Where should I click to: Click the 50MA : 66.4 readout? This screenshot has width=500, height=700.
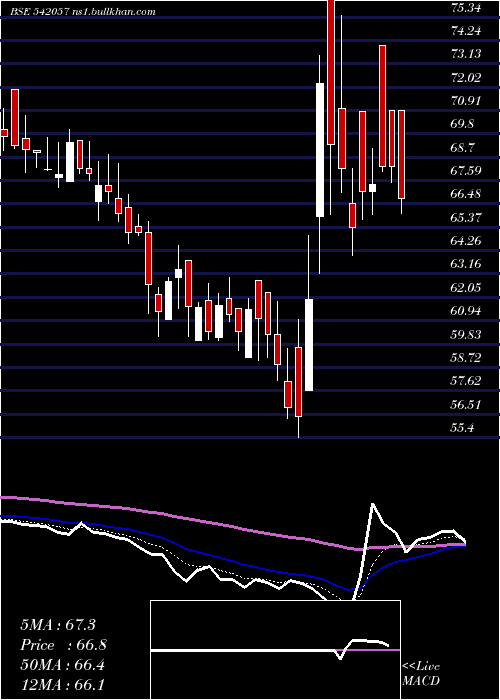tap(63, 665)
